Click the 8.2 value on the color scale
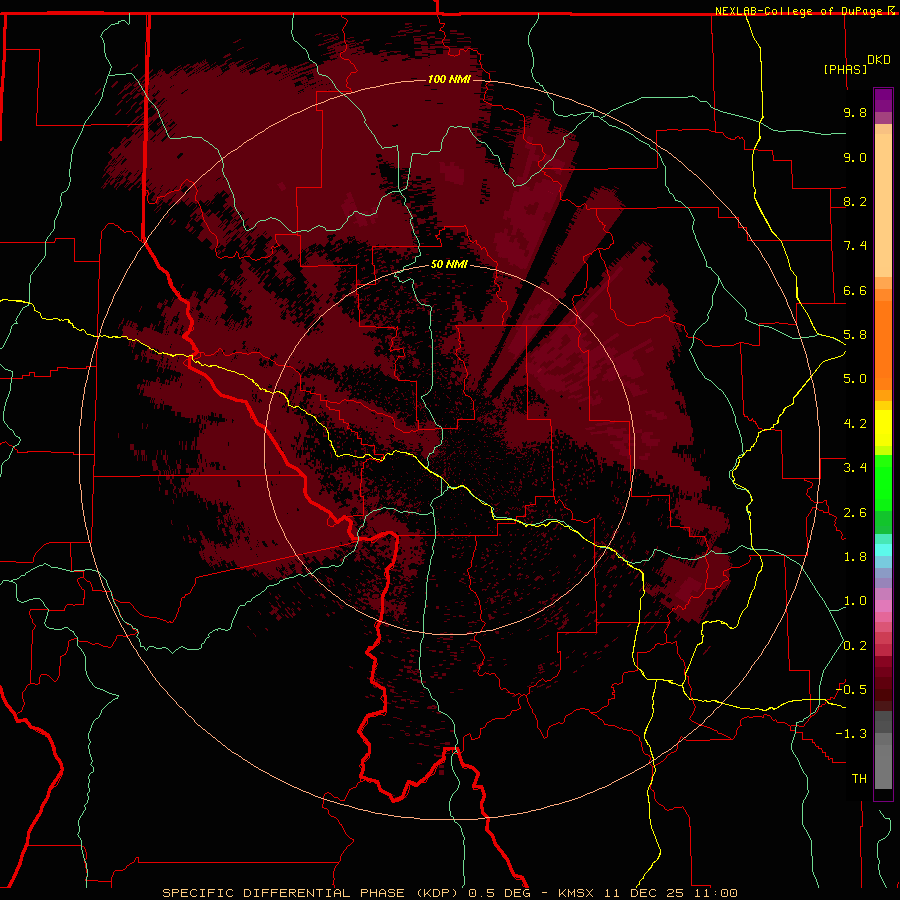Screen dimensions: 900x900 (855, 201)
